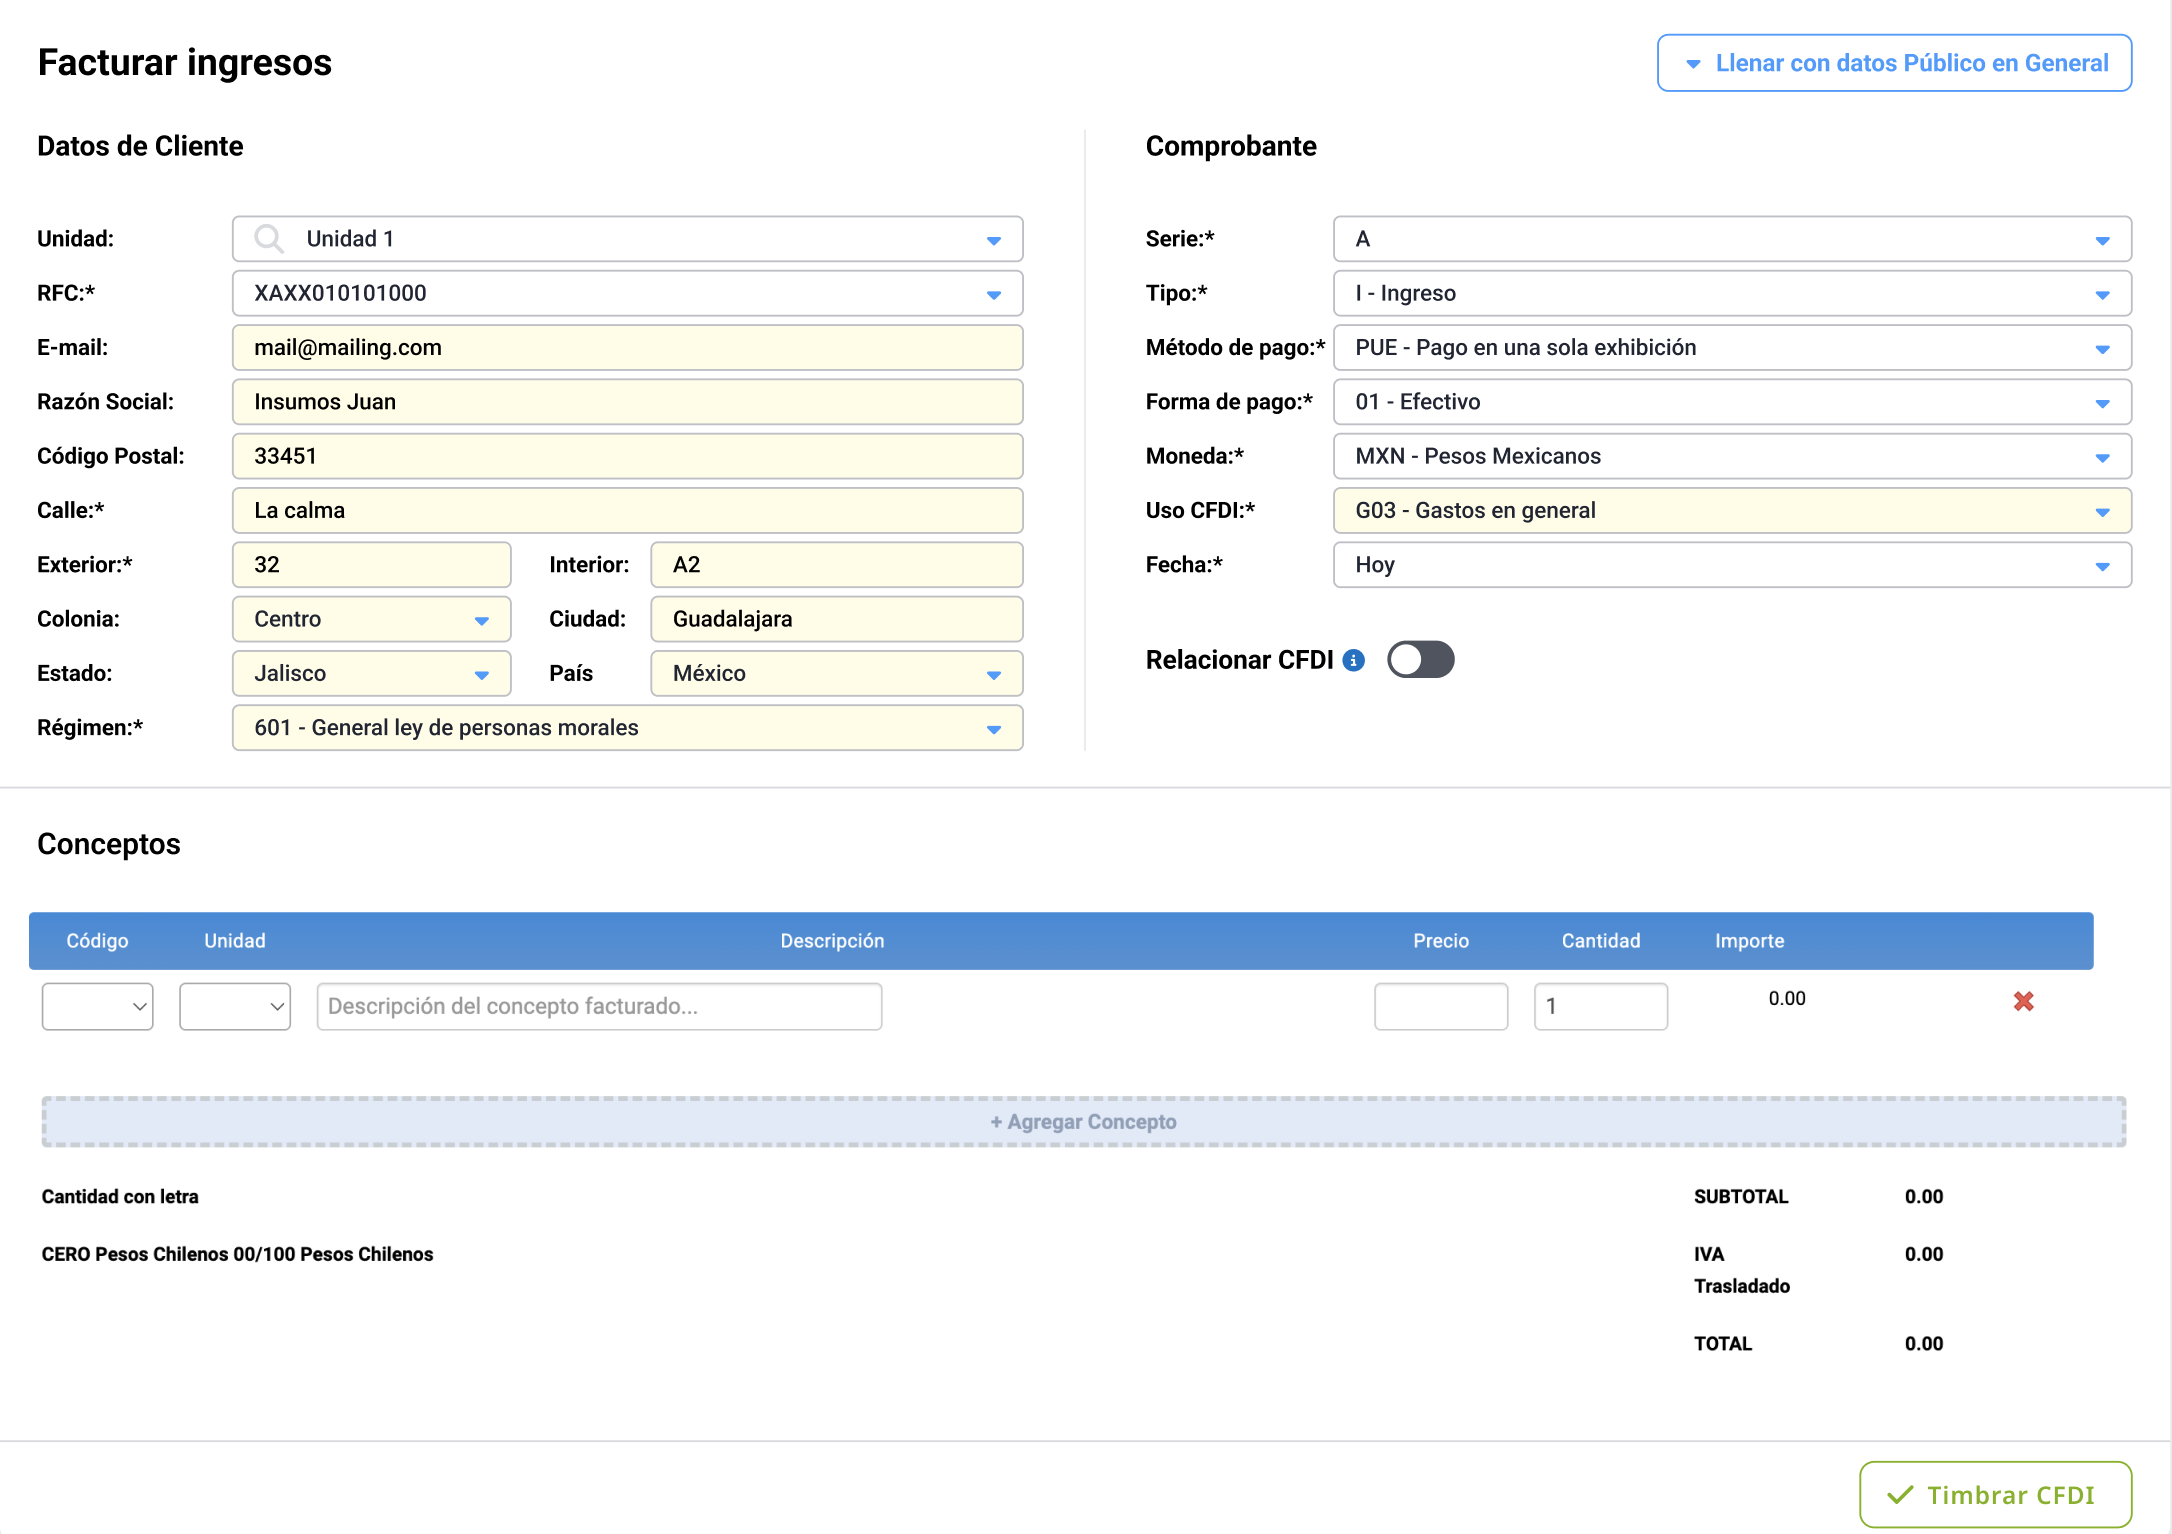Open the RFC dropdown XAXX010101000

click(627, 293)
